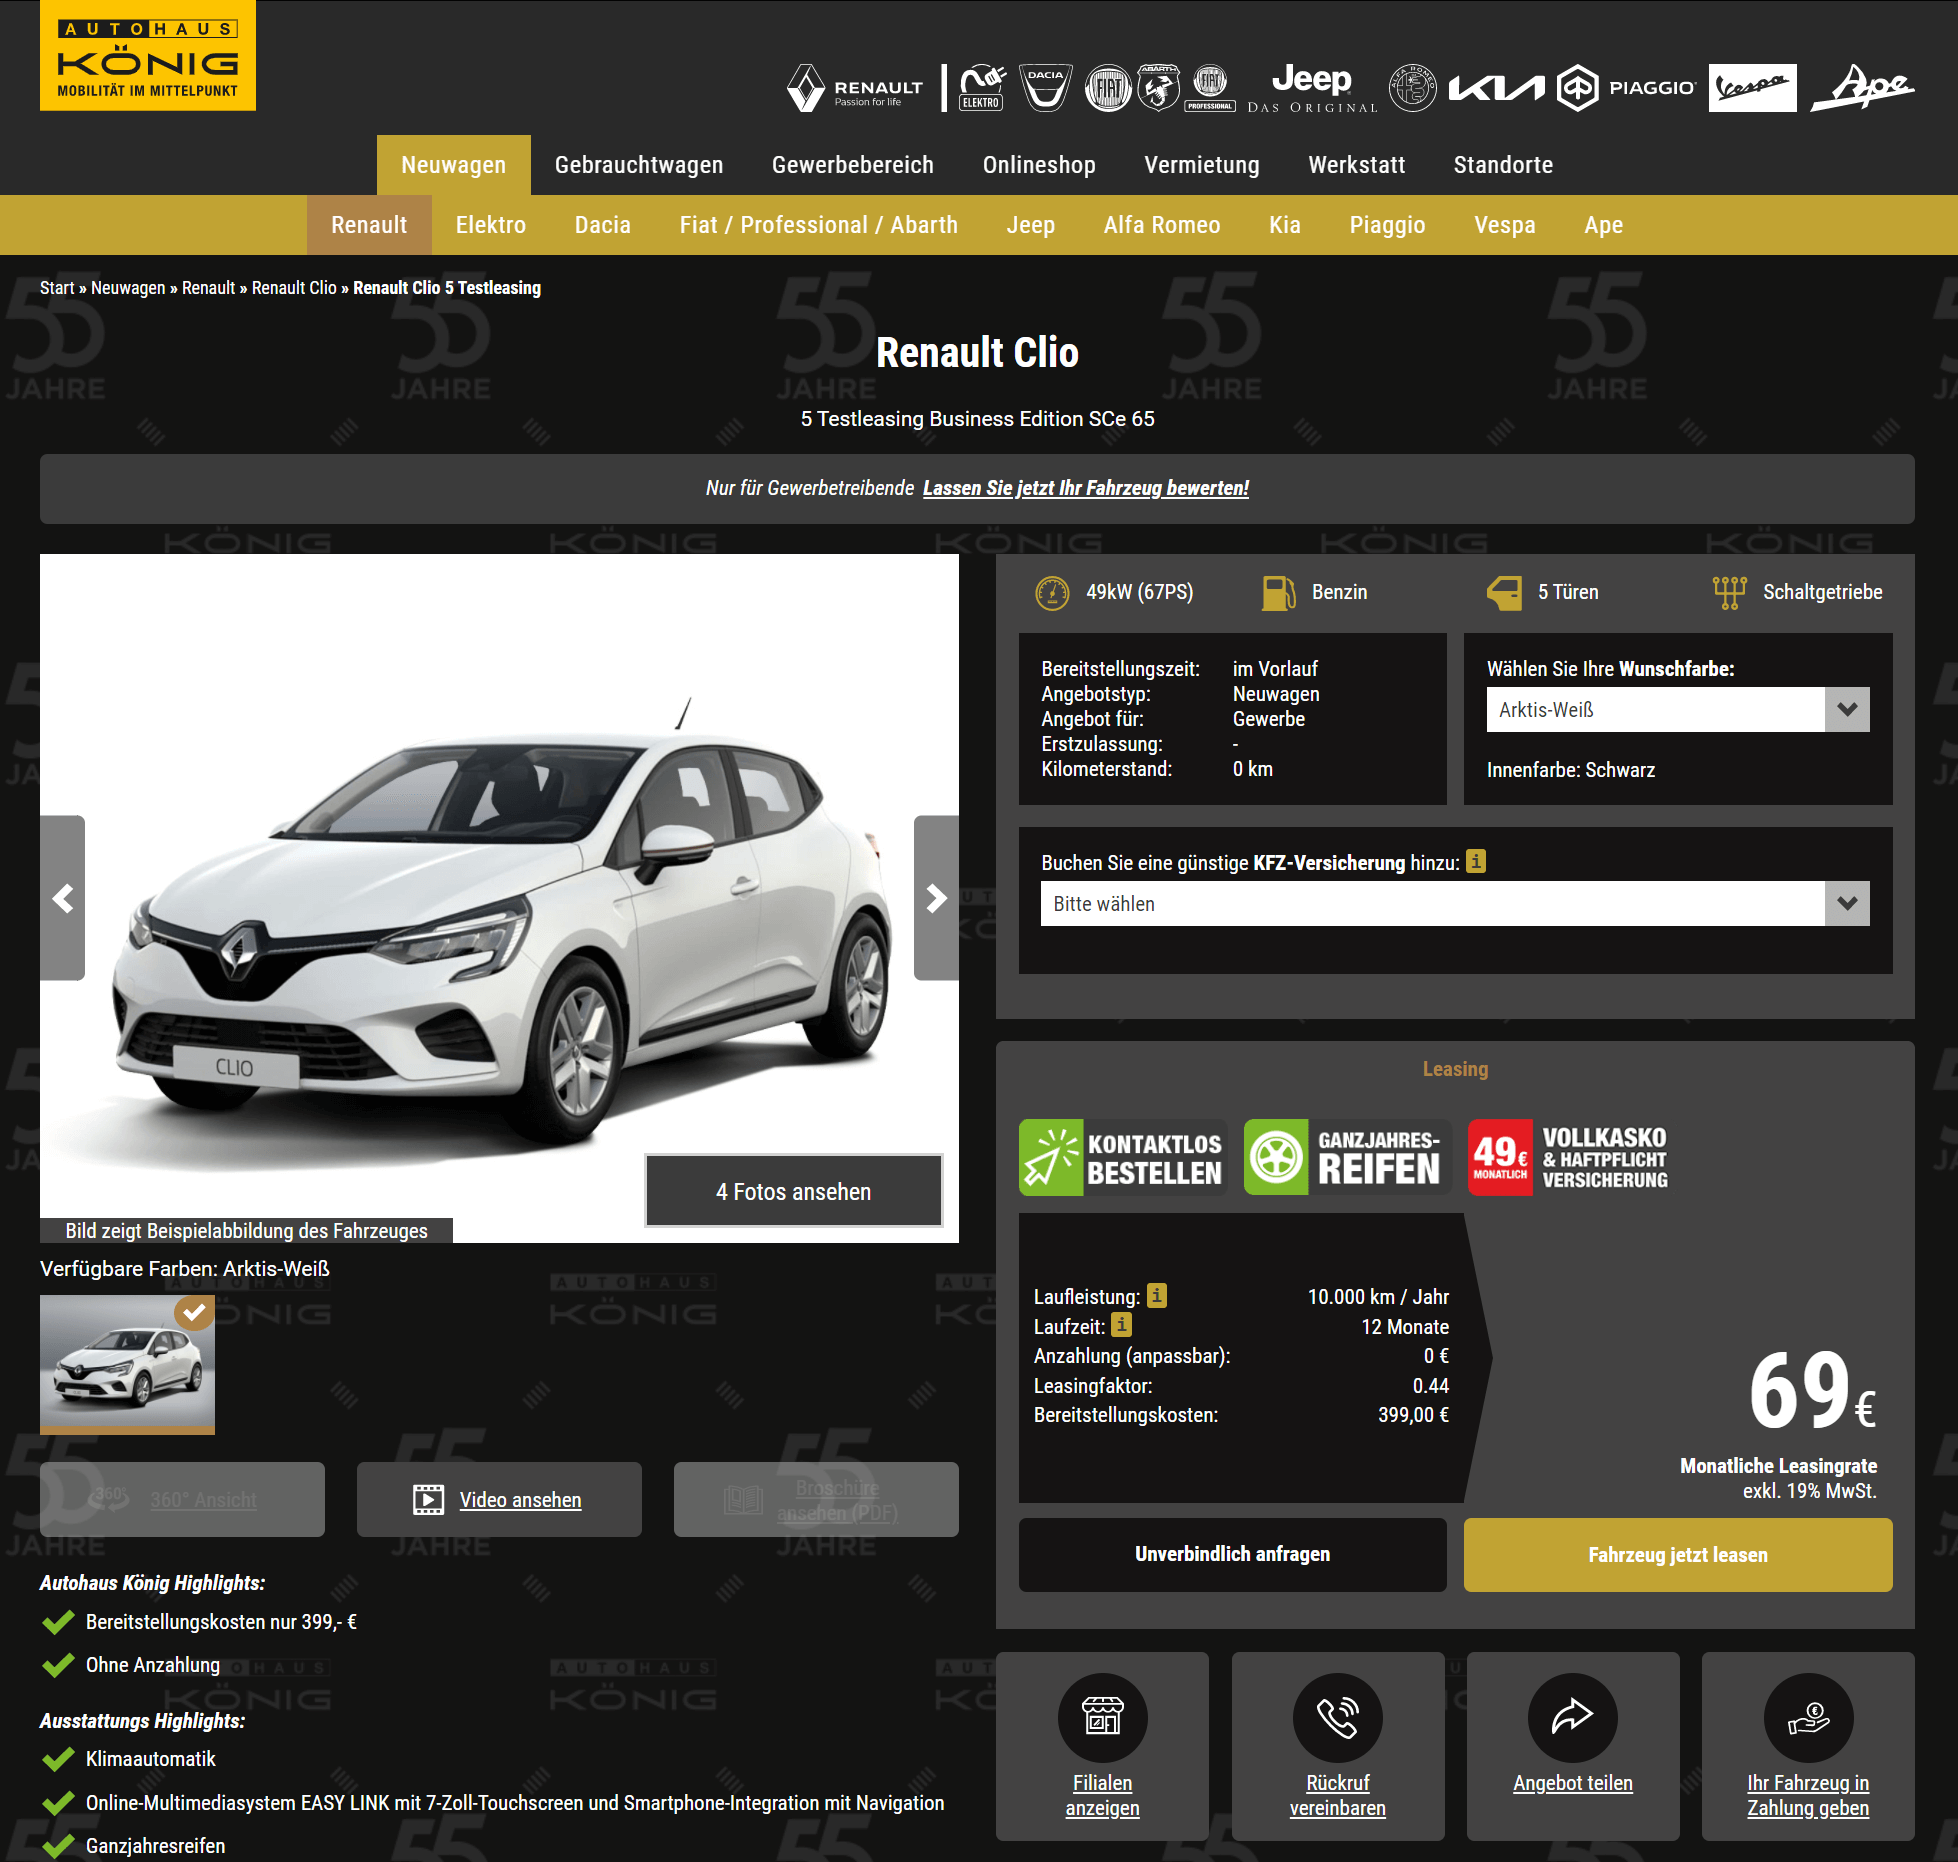Click the Video ansehen button

pyautogui.click(x=499, y=1499)
